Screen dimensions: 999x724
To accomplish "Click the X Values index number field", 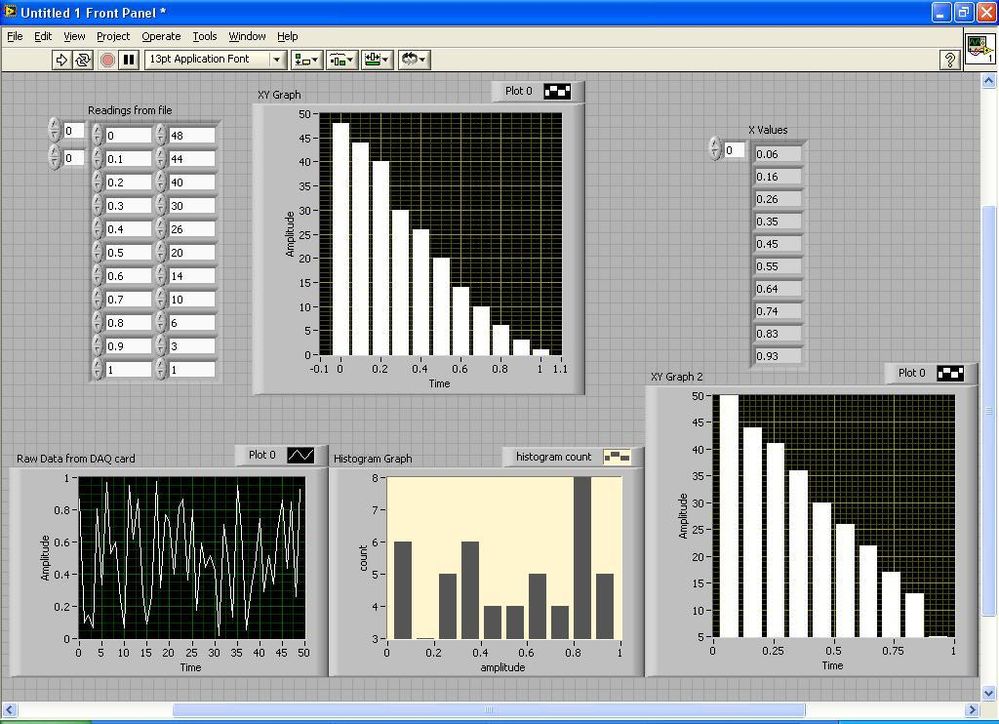I will coord(733,150).
